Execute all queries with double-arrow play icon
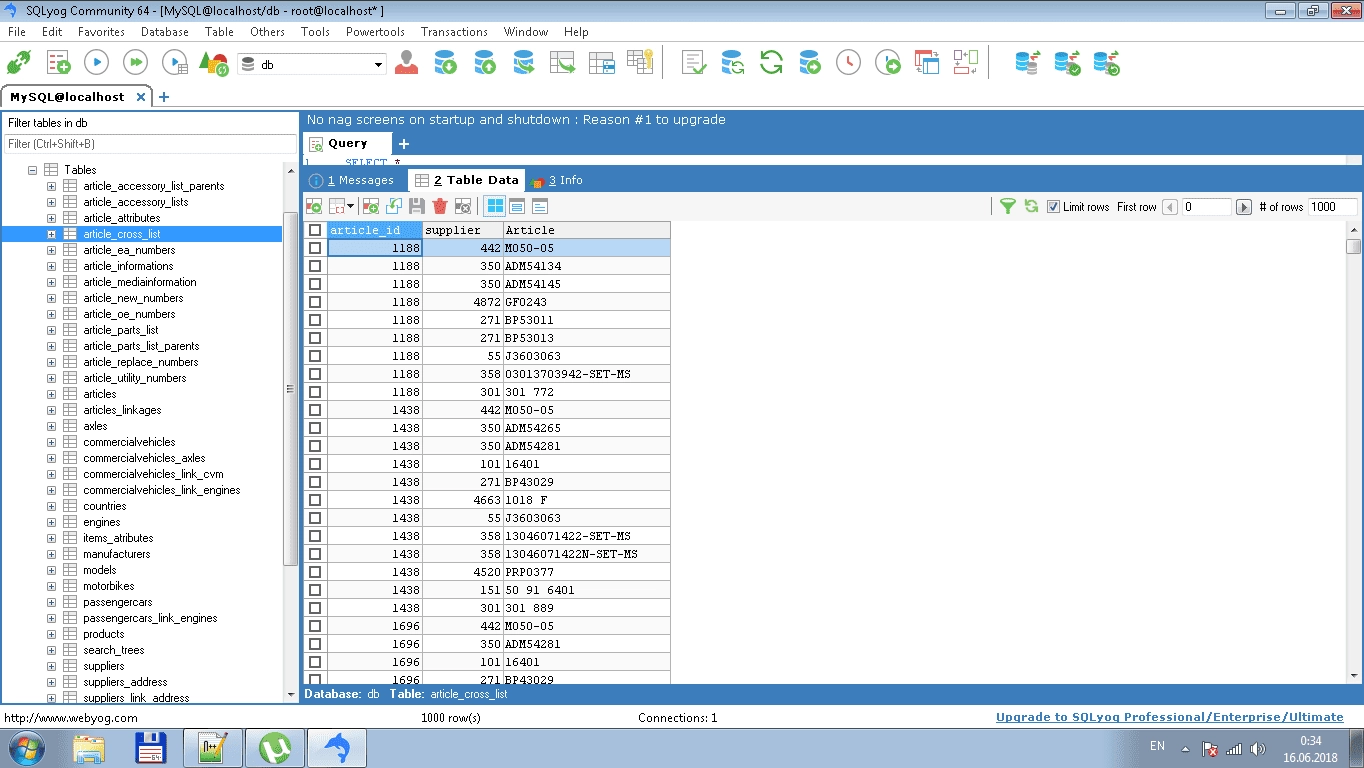The image size is (1364, 768). (x=135, y=64)
